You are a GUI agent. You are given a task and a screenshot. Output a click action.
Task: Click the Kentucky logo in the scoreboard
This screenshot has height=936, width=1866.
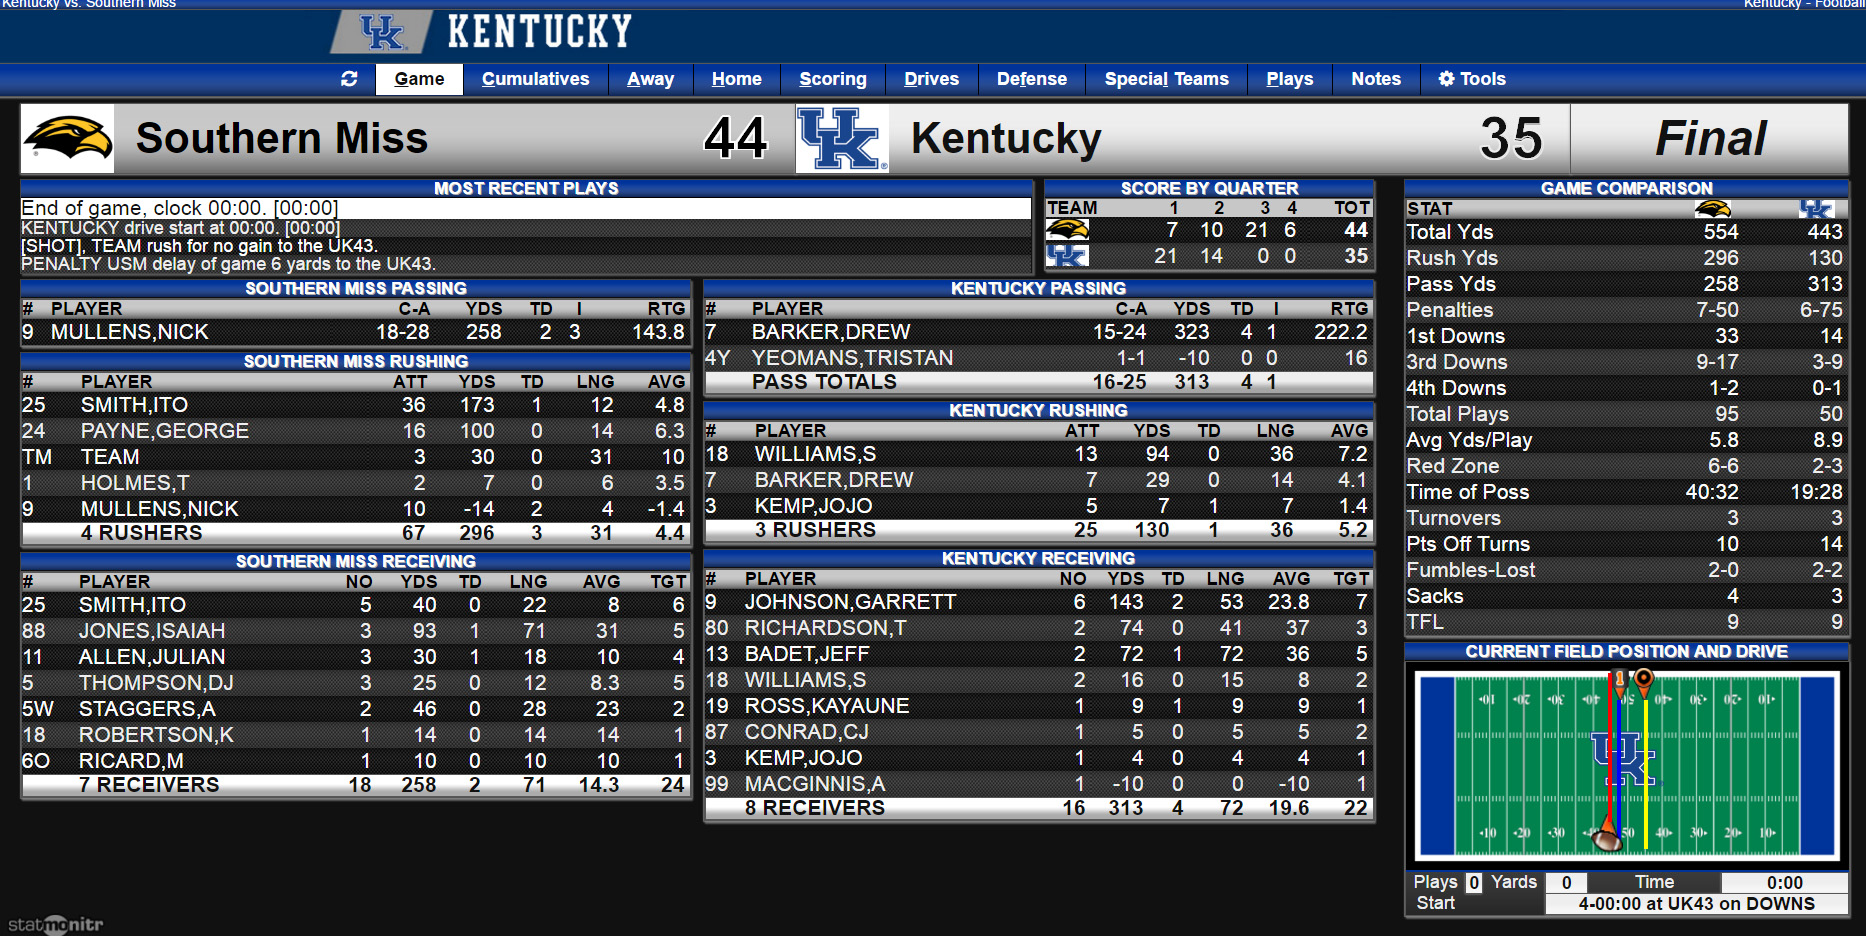pos(842,138)
